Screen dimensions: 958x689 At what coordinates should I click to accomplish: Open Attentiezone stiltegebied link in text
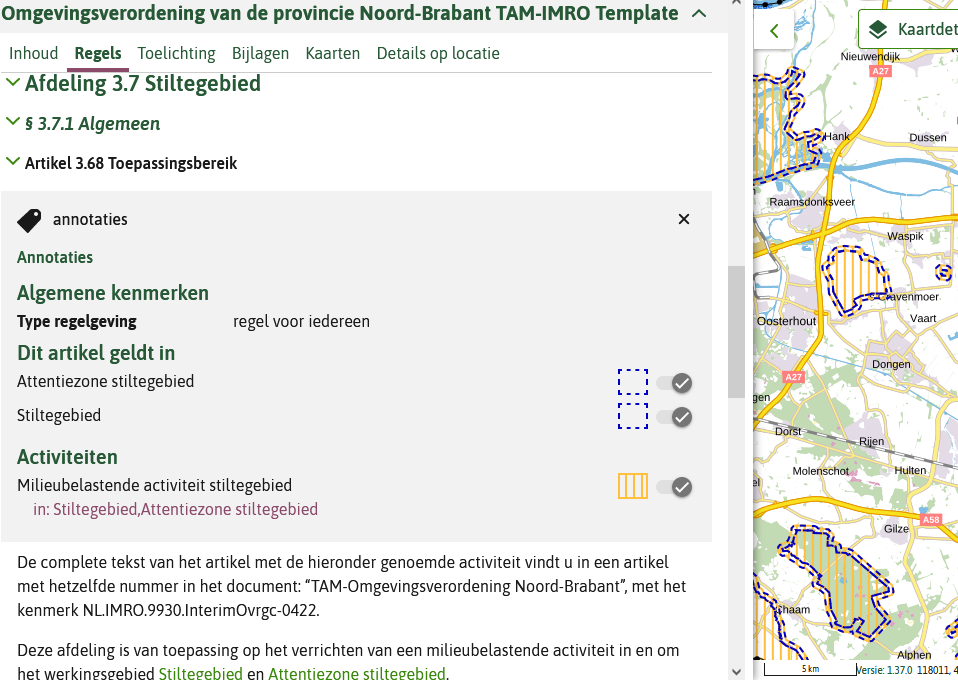[357, 674]
